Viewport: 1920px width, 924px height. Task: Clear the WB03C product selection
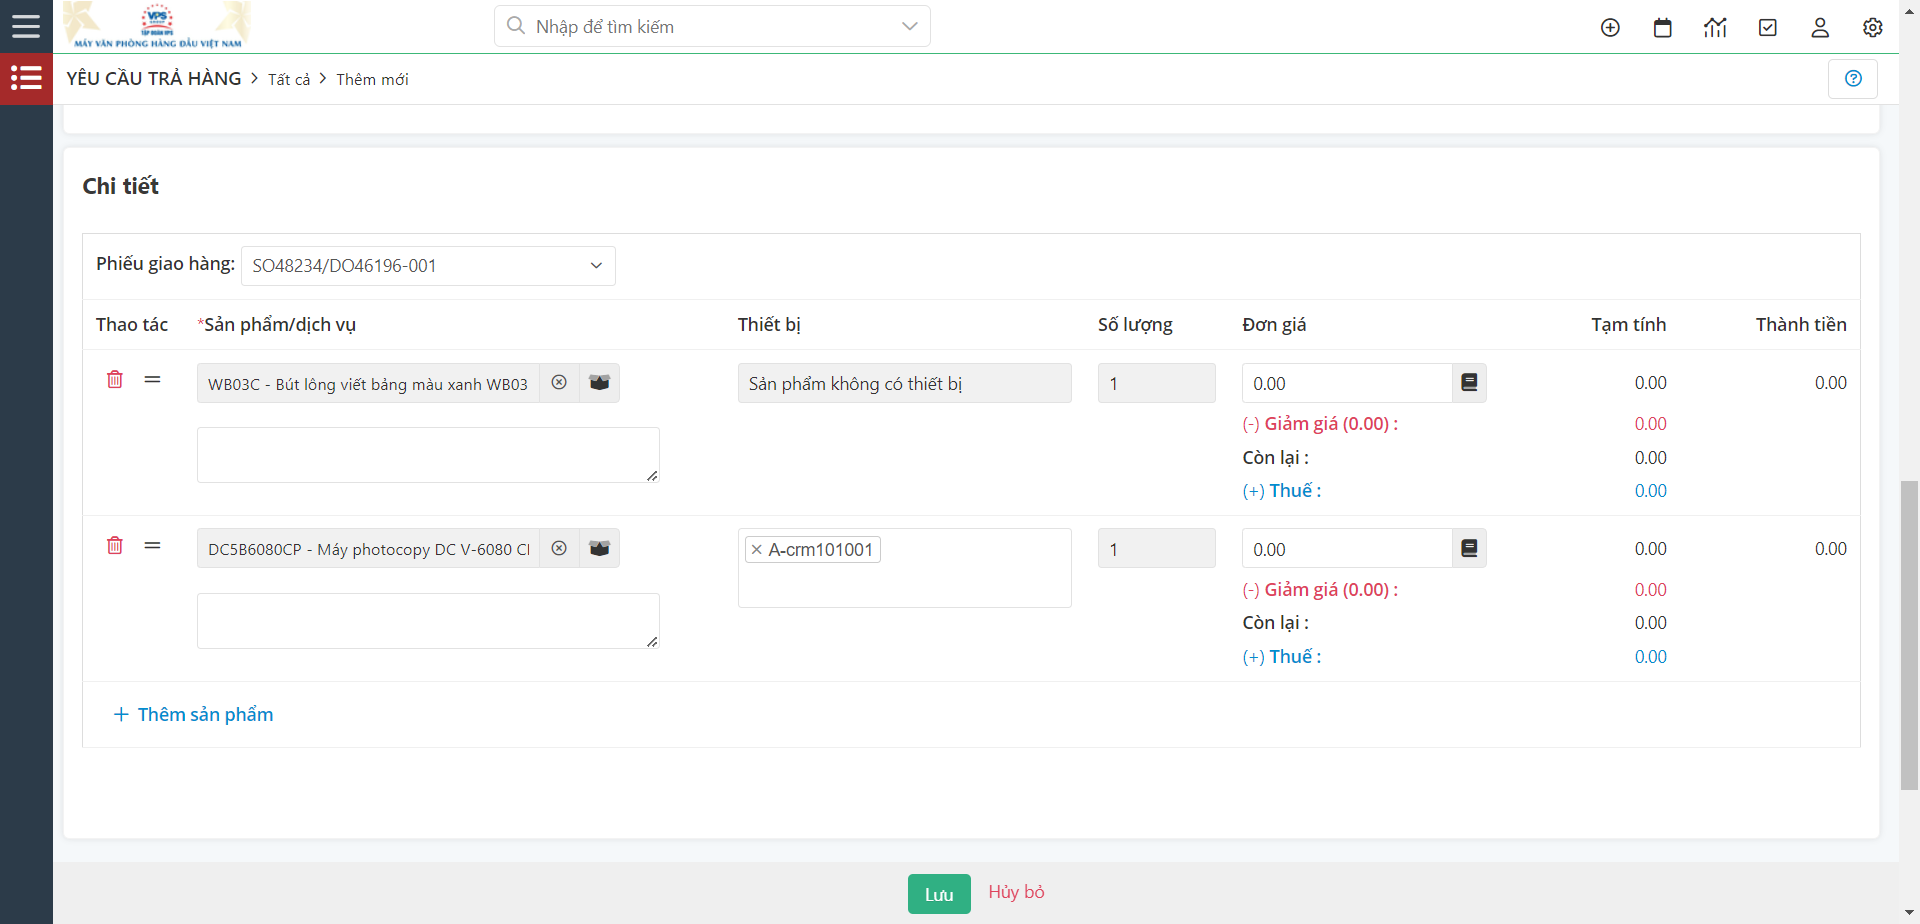point(559,383)
